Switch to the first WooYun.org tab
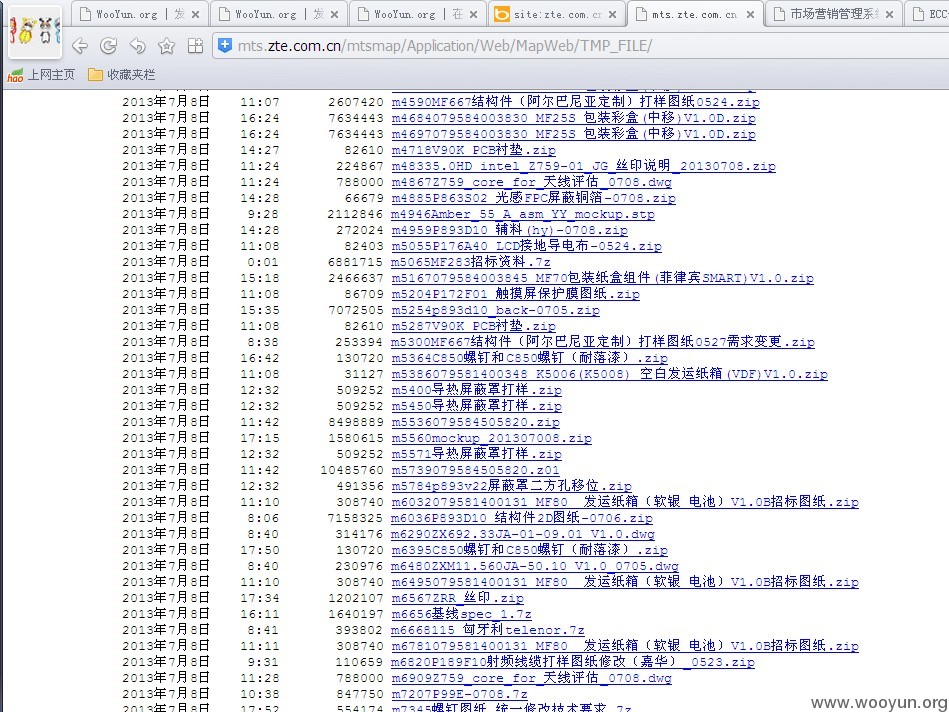 [140, 14]
